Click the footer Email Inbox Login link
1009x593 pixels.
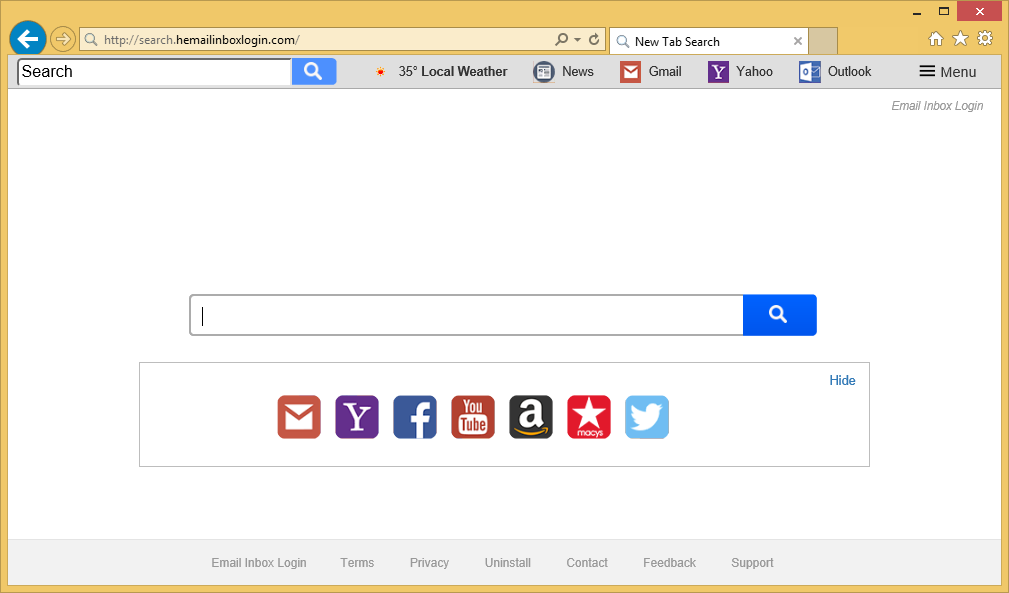point(259,563)
